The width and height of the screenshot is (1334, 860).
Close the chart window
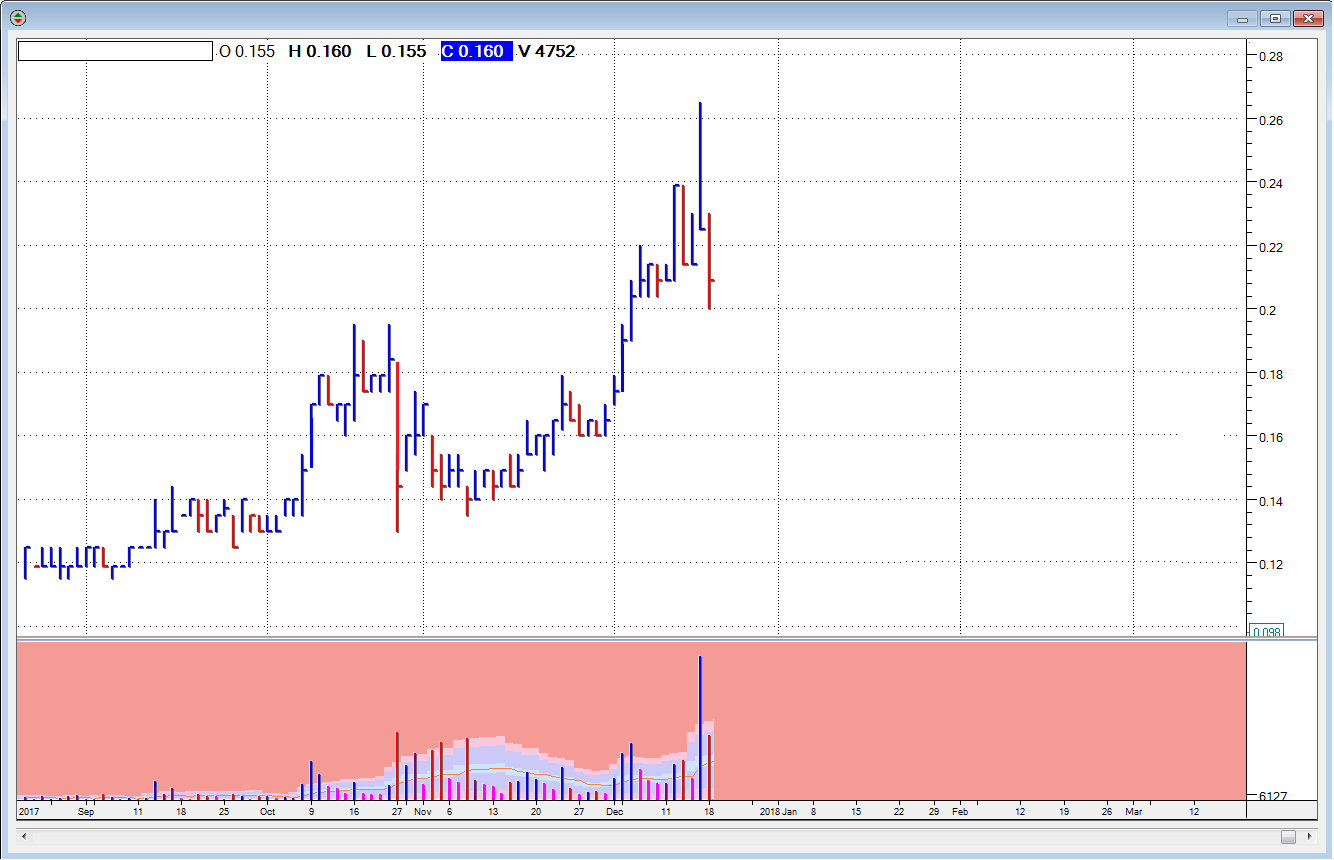[x=1308, y=18]
